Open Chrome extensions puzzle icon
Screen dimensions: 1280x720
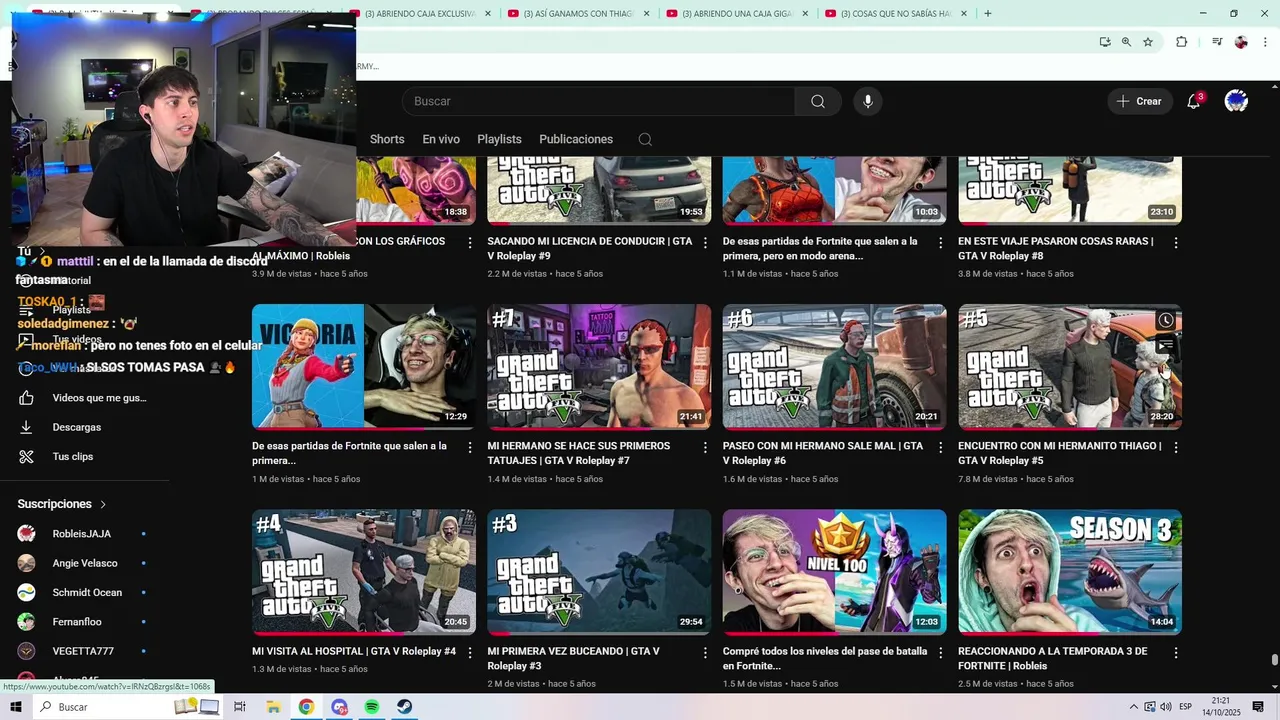pyautogui.click(x=1182, y=42)
